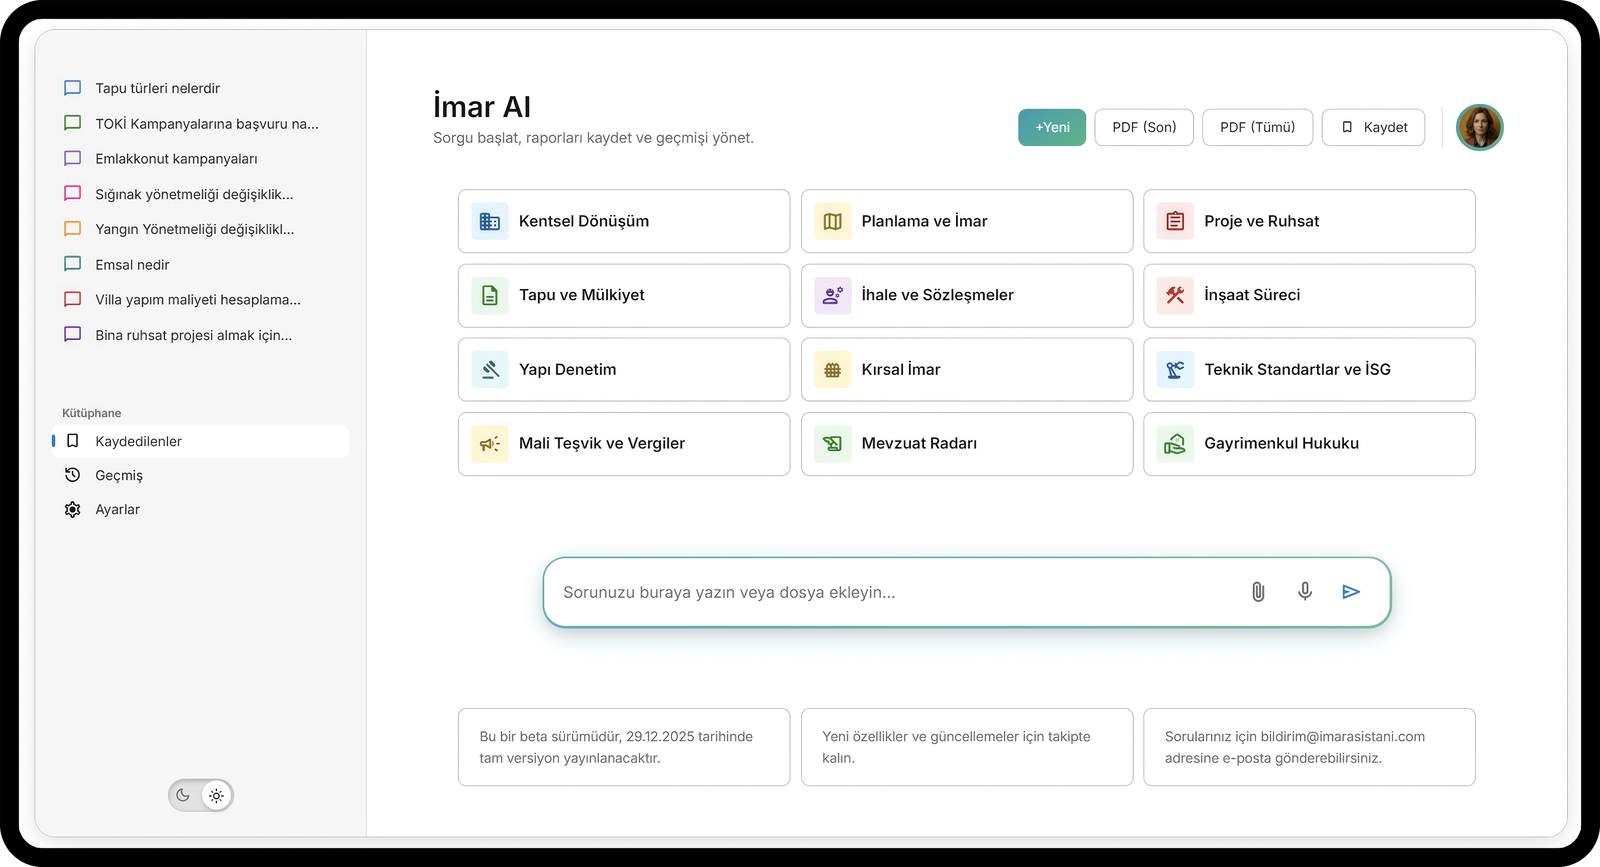The image size is (1600, 867).
Task: Start a new query with +Yeni
Action: tap(1052, 127)
